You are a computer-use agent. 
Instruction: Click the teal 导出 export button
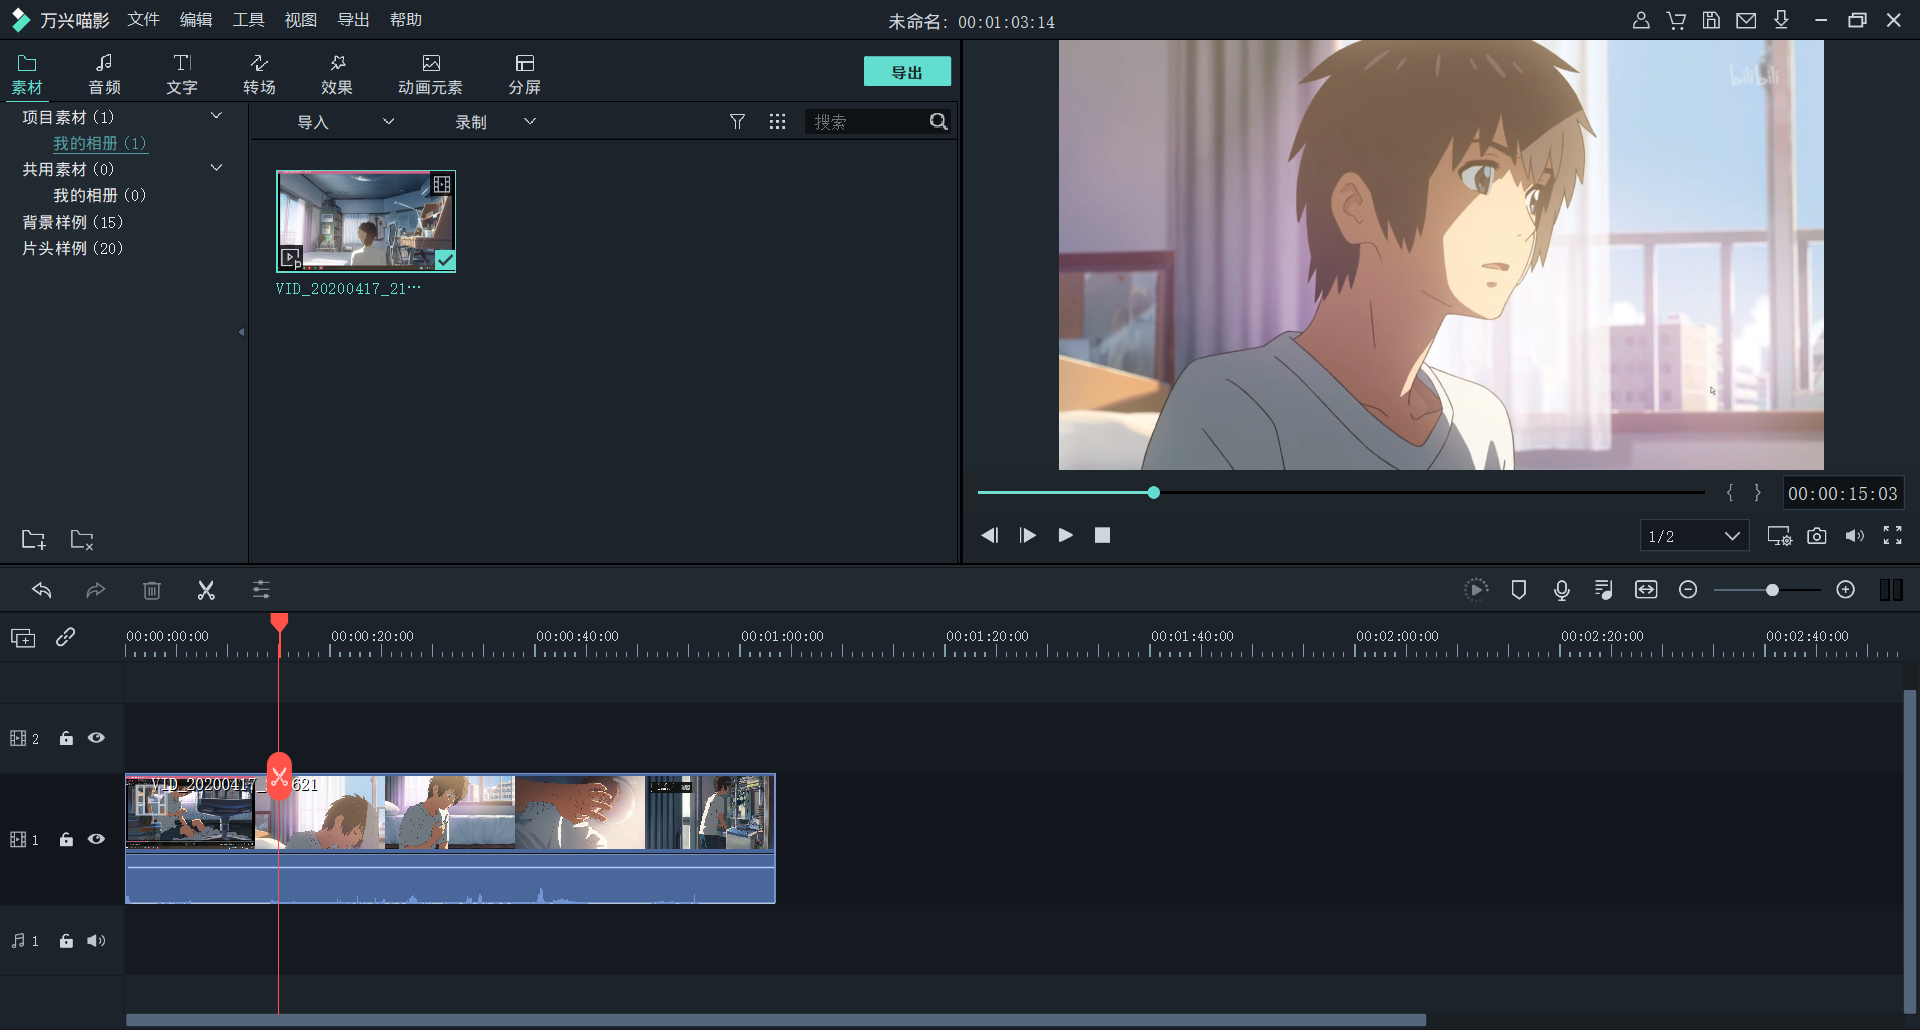[x=907, y=72]
